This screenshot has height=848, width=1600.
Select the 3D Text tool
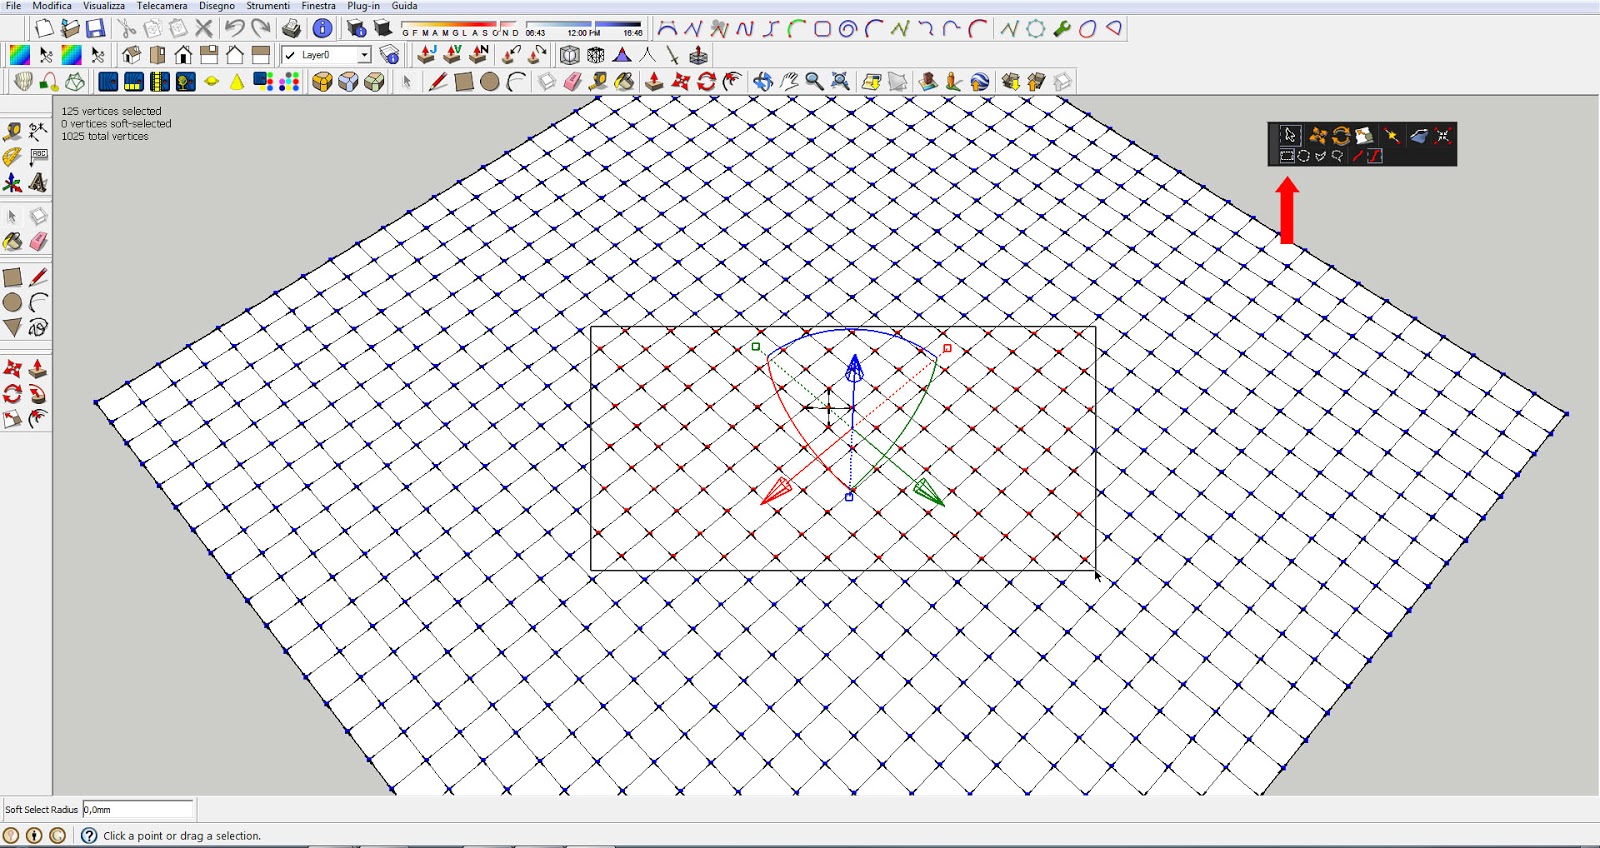pyautogui.click(x=38, y=183)
